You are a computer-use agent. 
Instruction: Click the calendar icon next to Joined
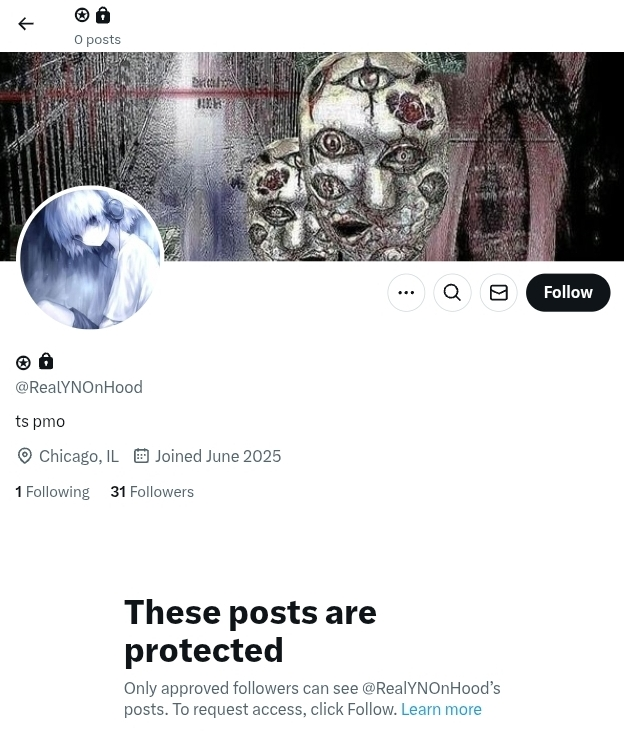click(141, 456)
